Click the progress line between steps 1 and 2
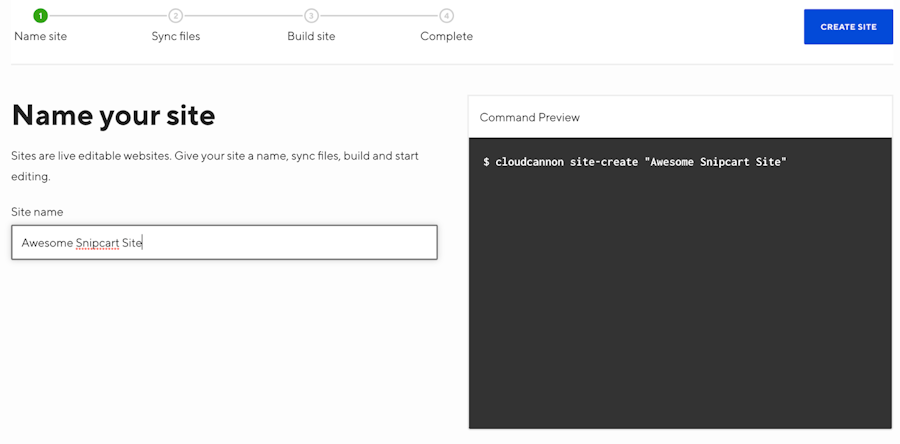This screenshot has width=900, height=444. (108, 15)
